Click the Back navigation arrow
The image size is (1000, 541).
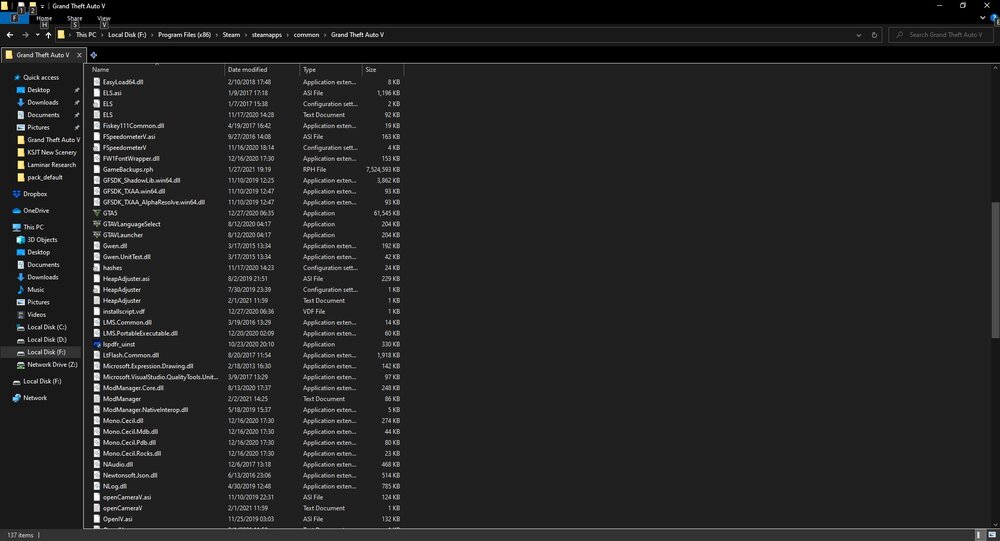pyautogui.click(x=10, y=35)
